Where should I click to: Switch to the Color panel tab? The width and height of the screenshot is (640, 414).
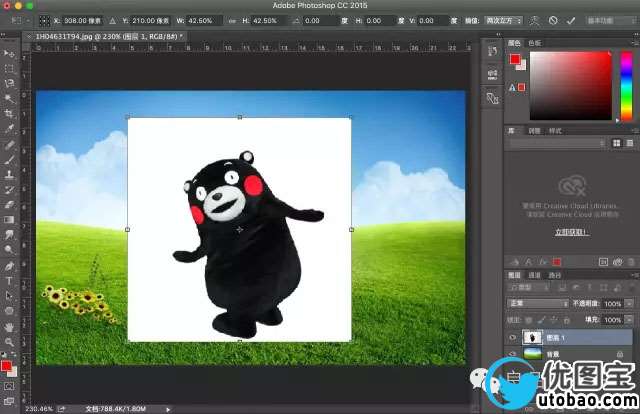click(514, 43)
